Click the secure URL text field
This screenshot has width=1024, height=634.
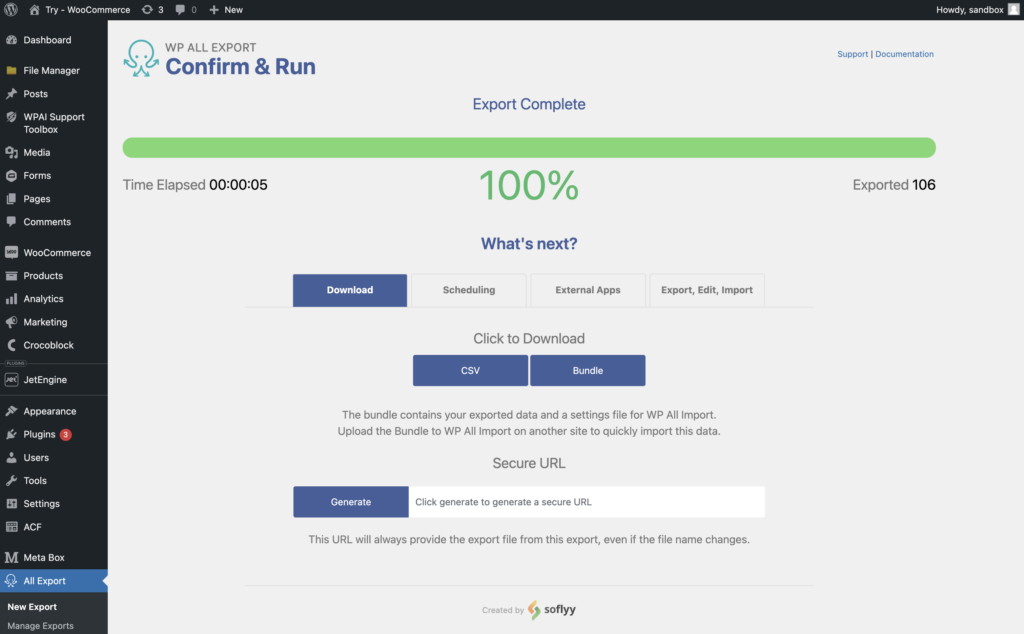(586, 502)
